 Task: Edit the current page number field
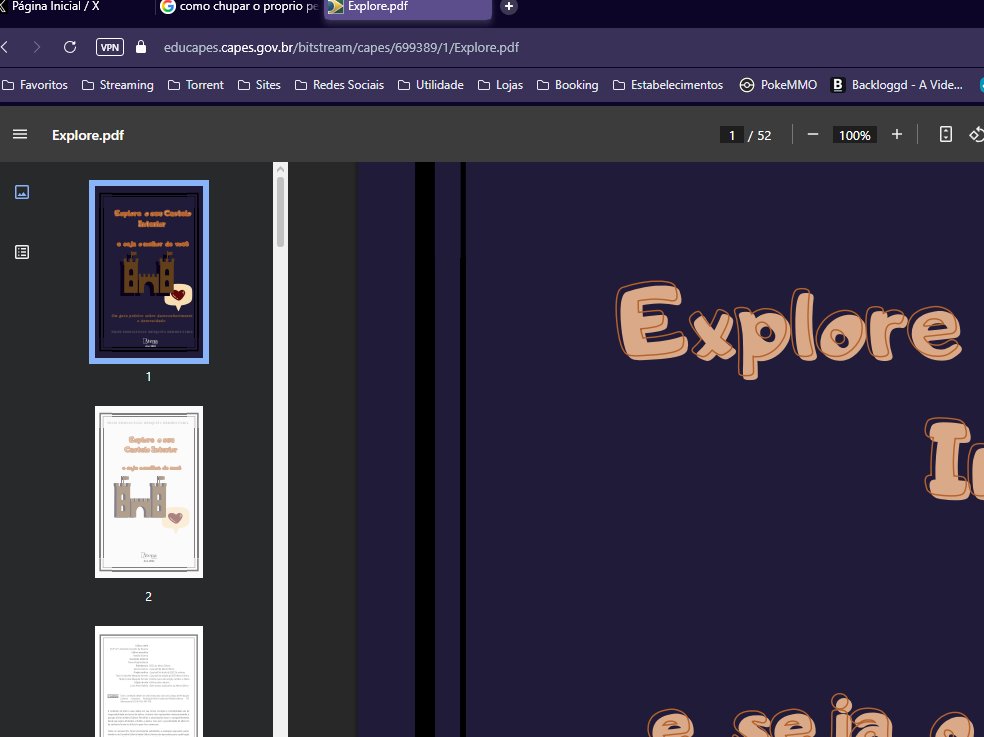tap(732, 135)
